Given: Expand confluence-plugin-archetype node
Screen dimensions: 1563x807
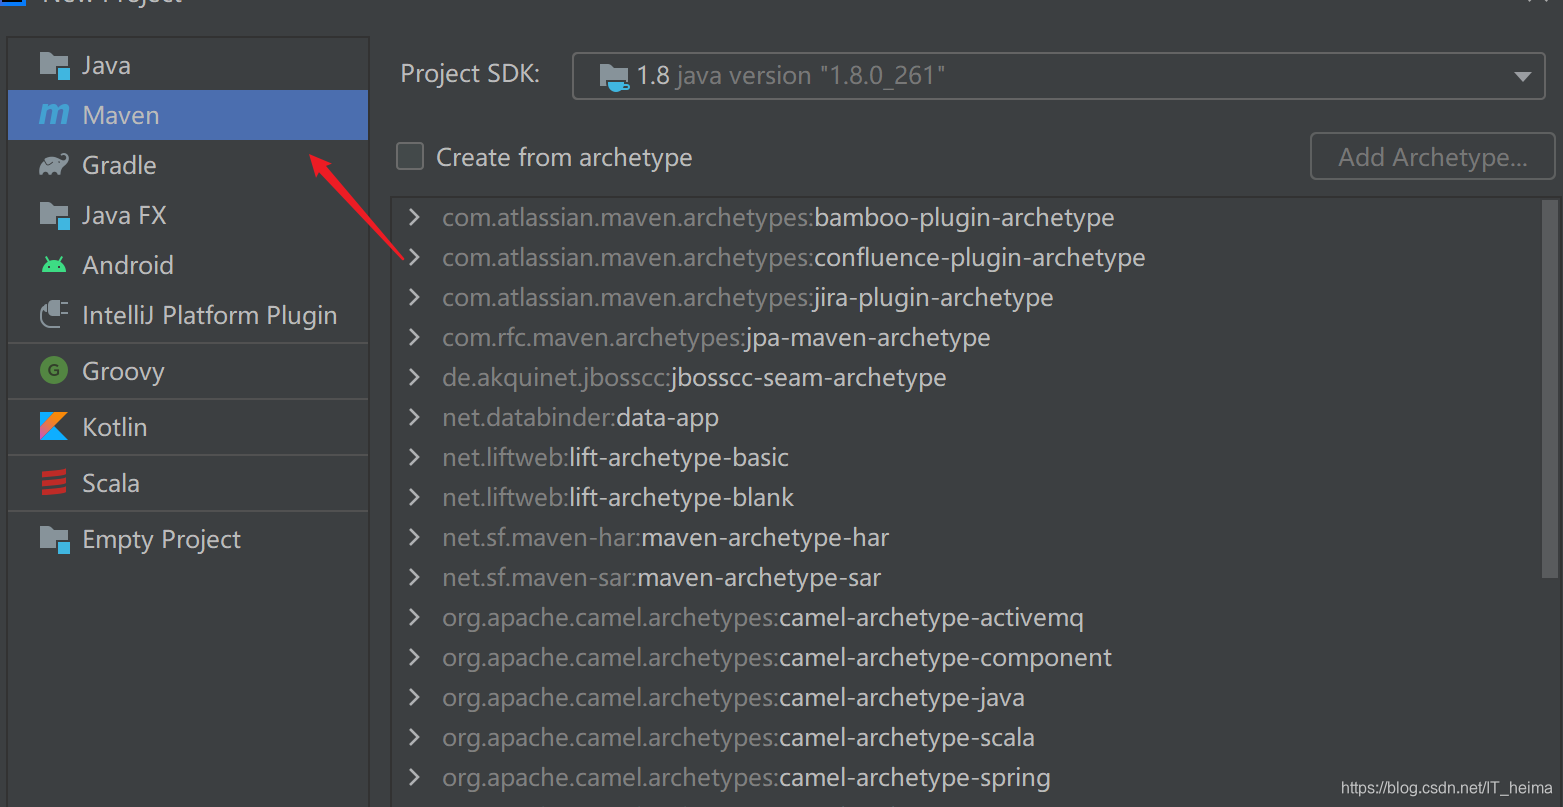Looking at the screenshot, I should [x=414, y=257].
